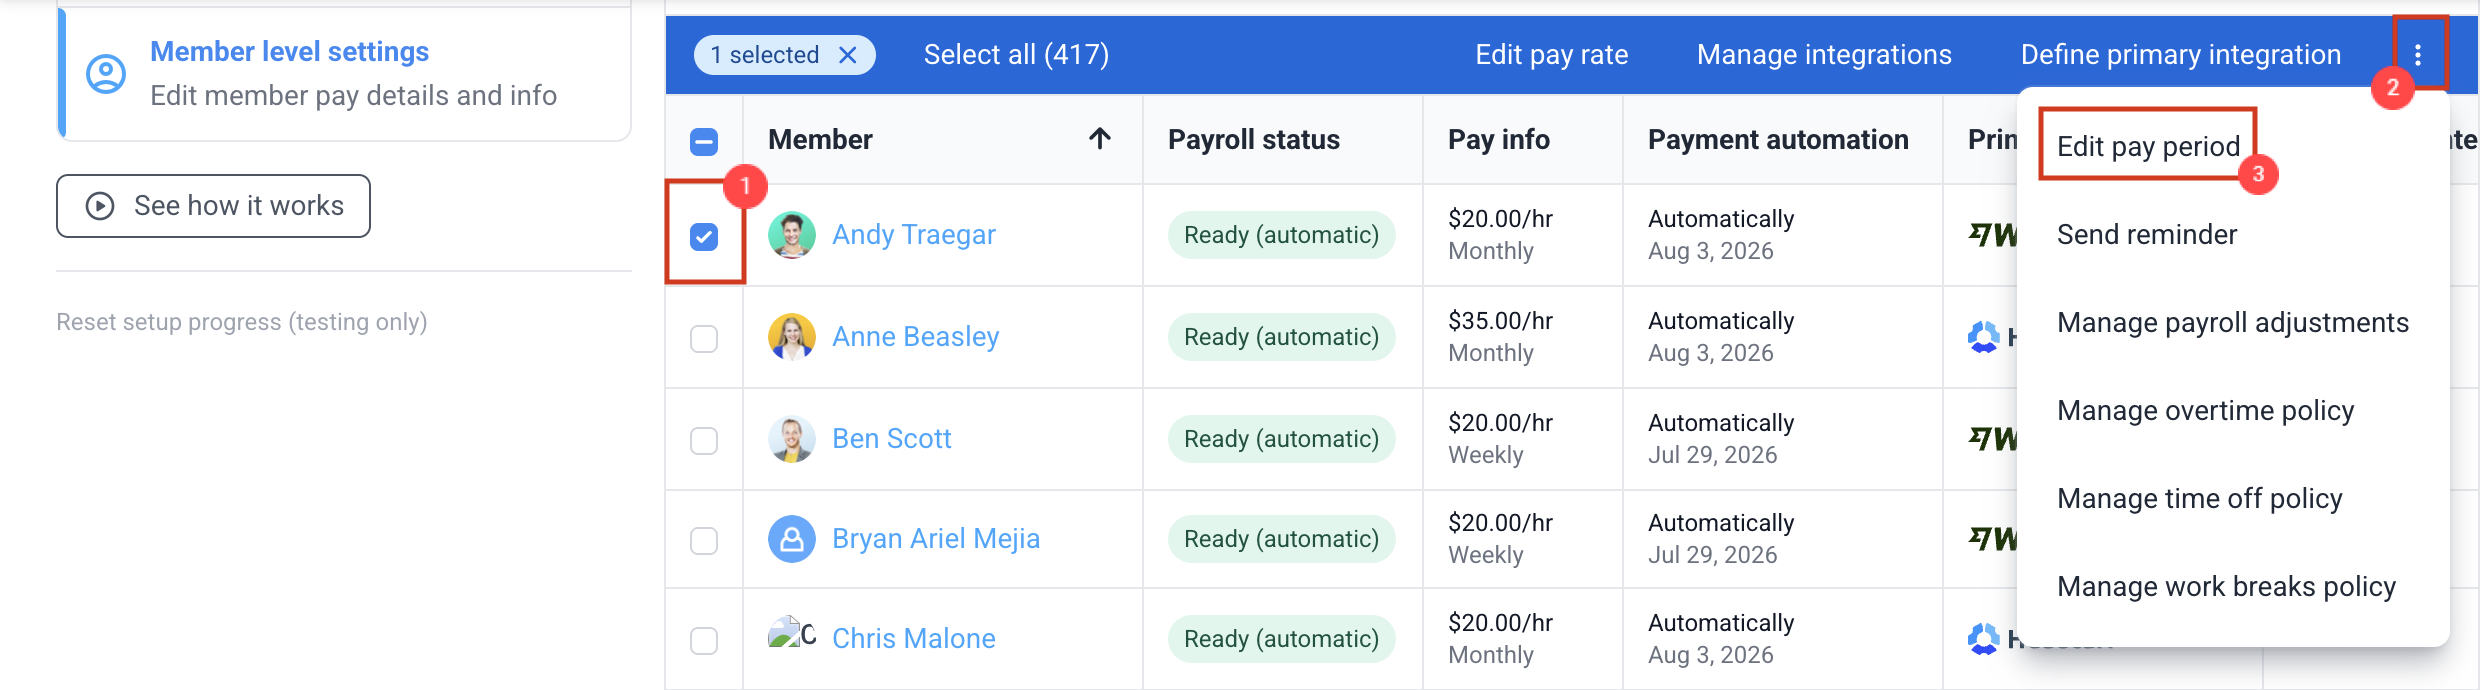This screenshot has height=690, width=2480.
Task: Choose Edit pay period from menu
Action: 2148,147
